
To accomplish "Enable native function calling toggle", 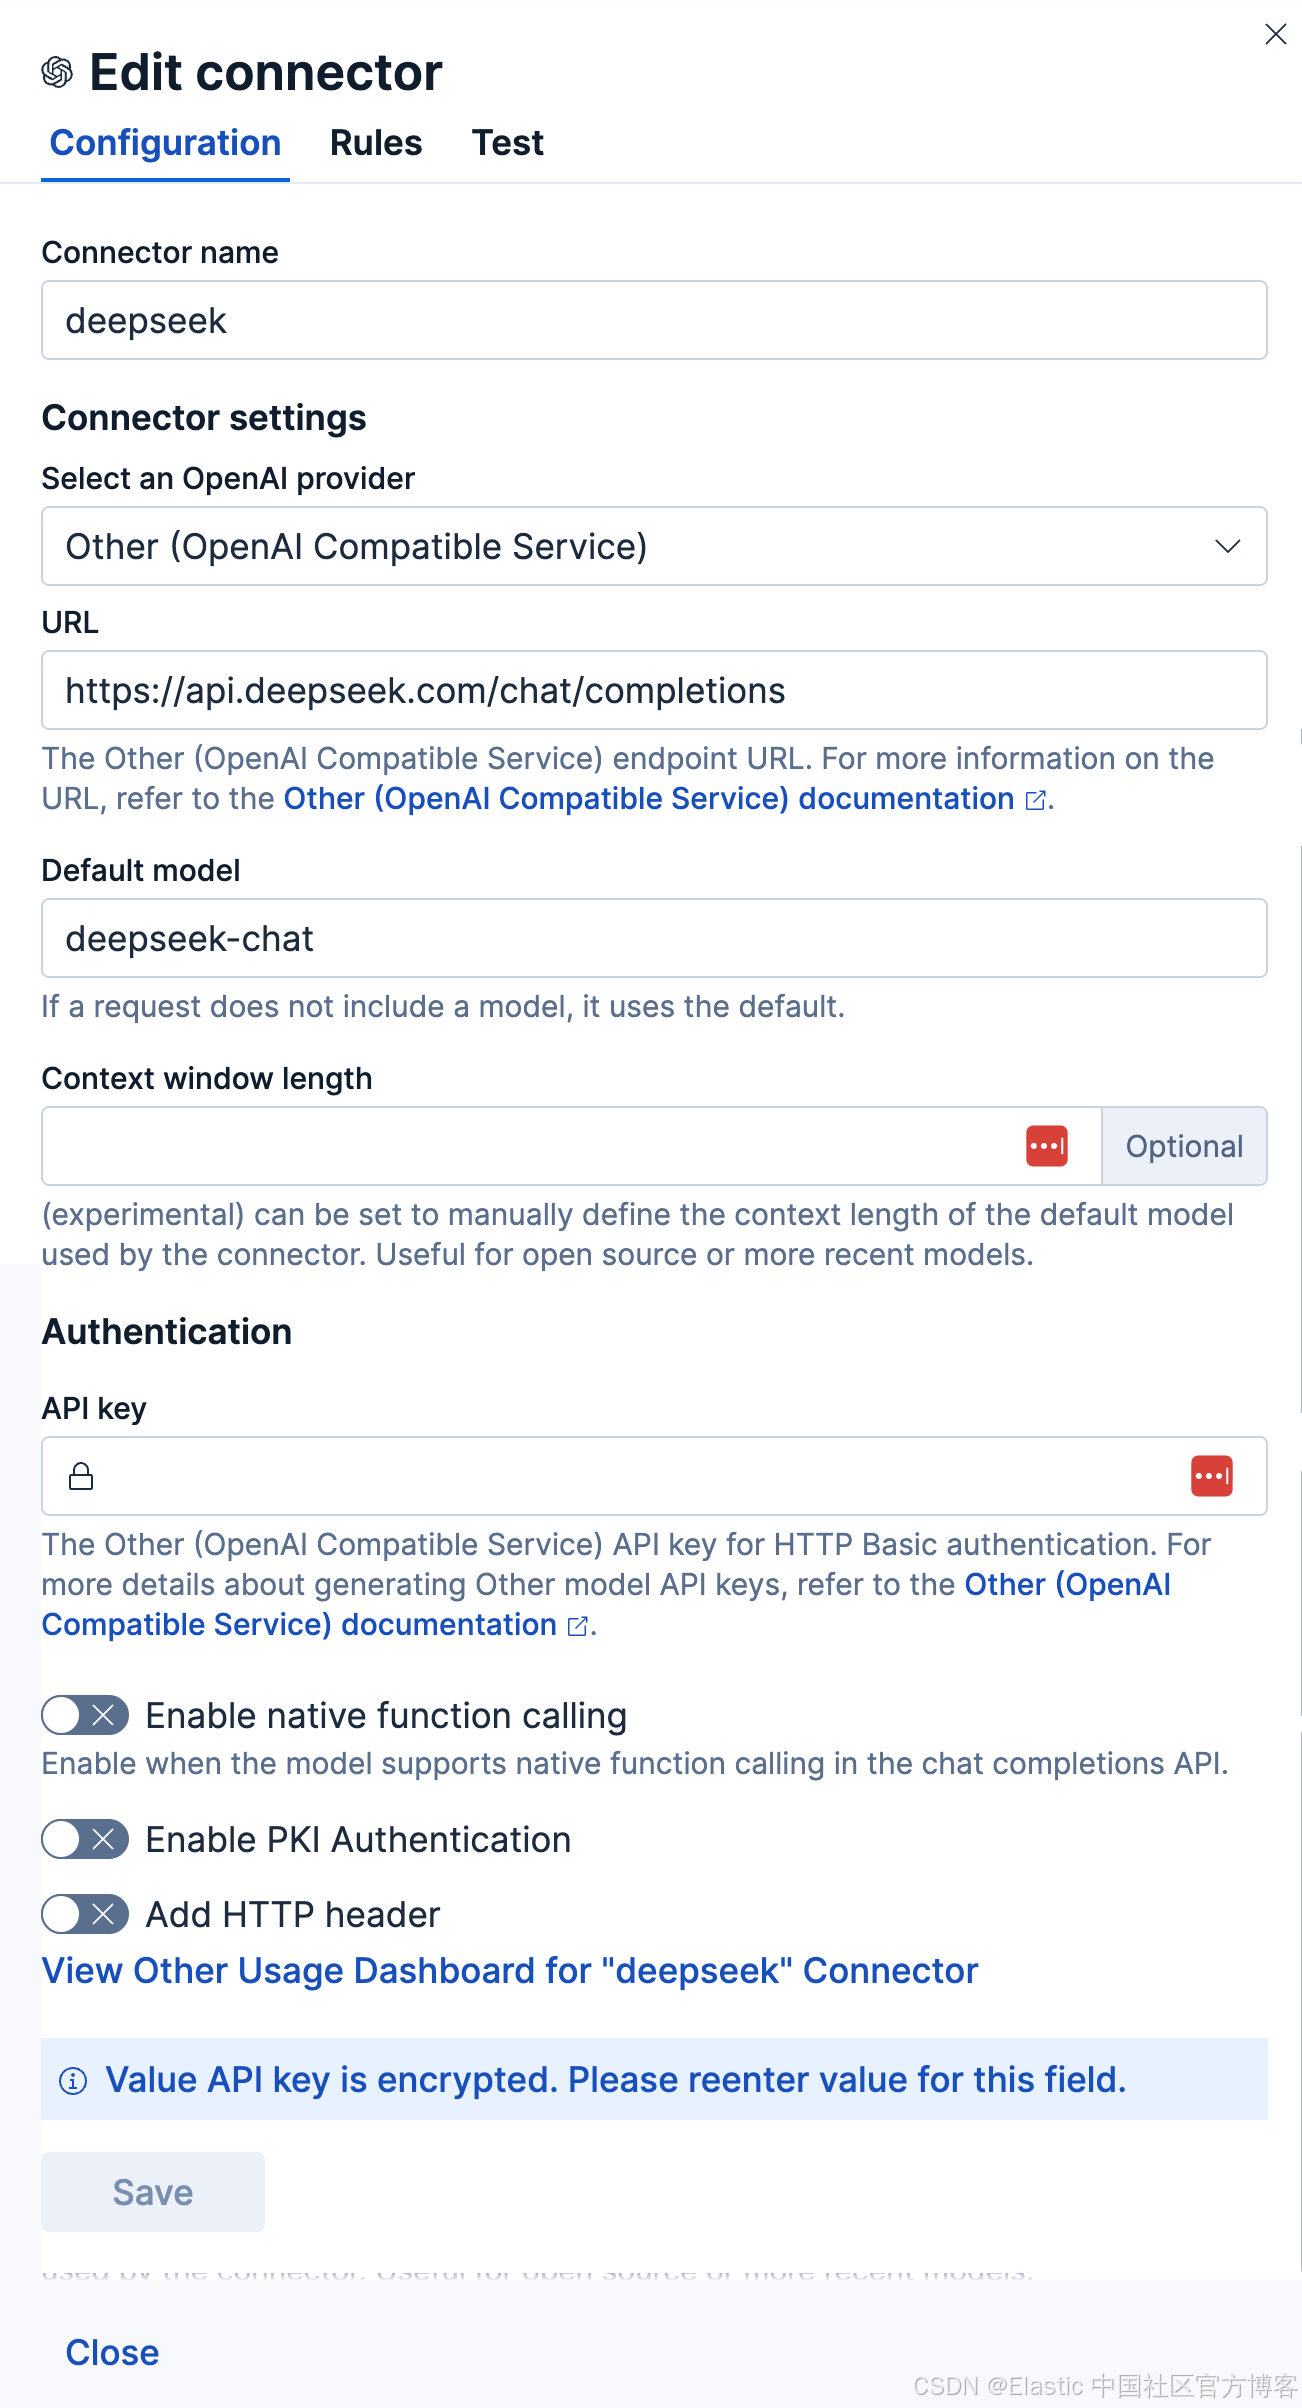I will pyautogui.click(x=85, y=1716).
